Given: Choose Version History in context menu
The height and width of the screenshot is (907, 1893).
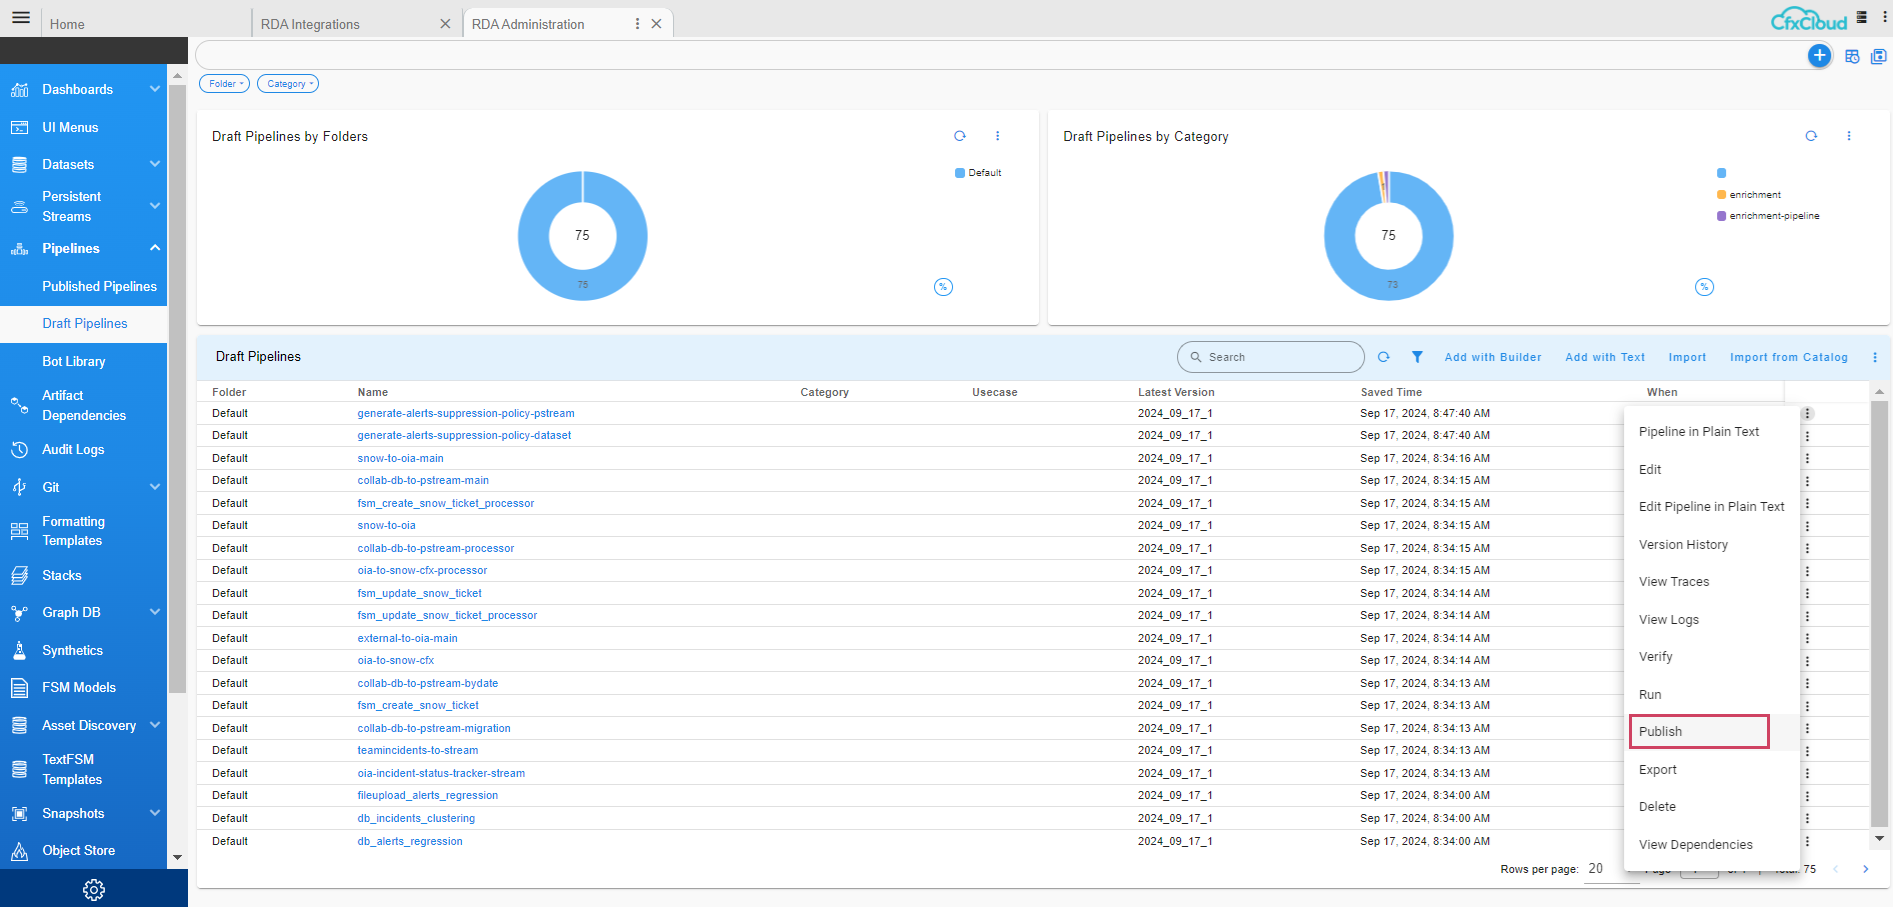Looking at the screenshot, I should tap(1683, 545).
